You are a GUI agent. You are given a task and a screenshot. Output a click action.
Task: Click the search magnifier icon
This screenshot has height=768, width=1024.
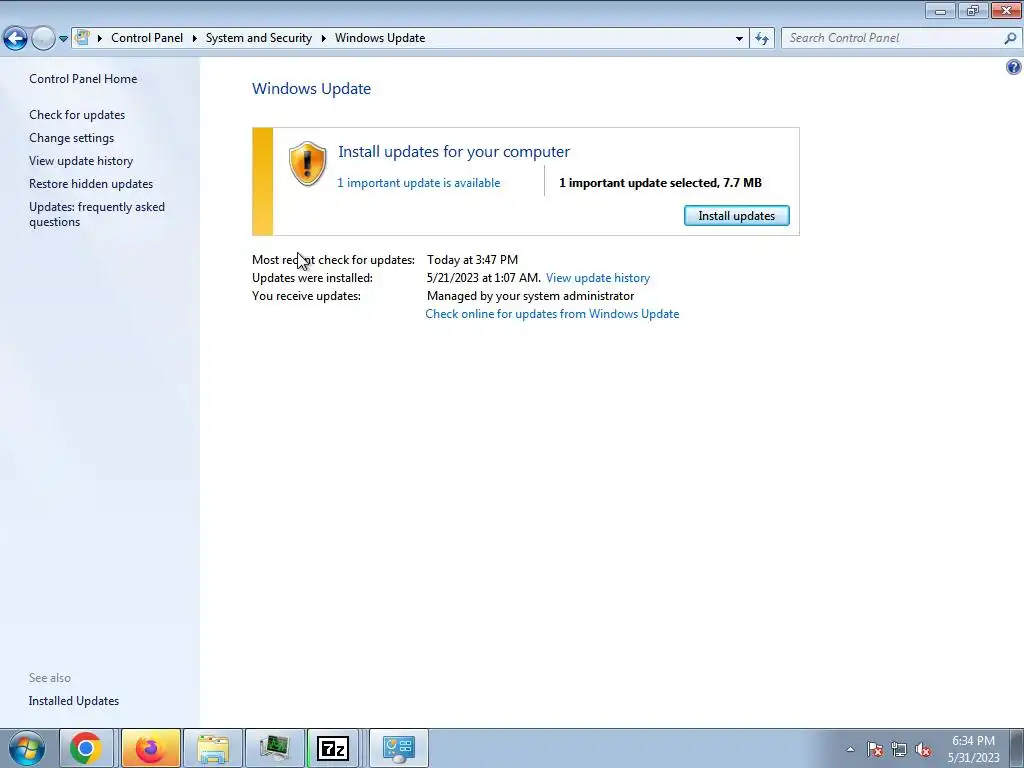[1010, 39]
